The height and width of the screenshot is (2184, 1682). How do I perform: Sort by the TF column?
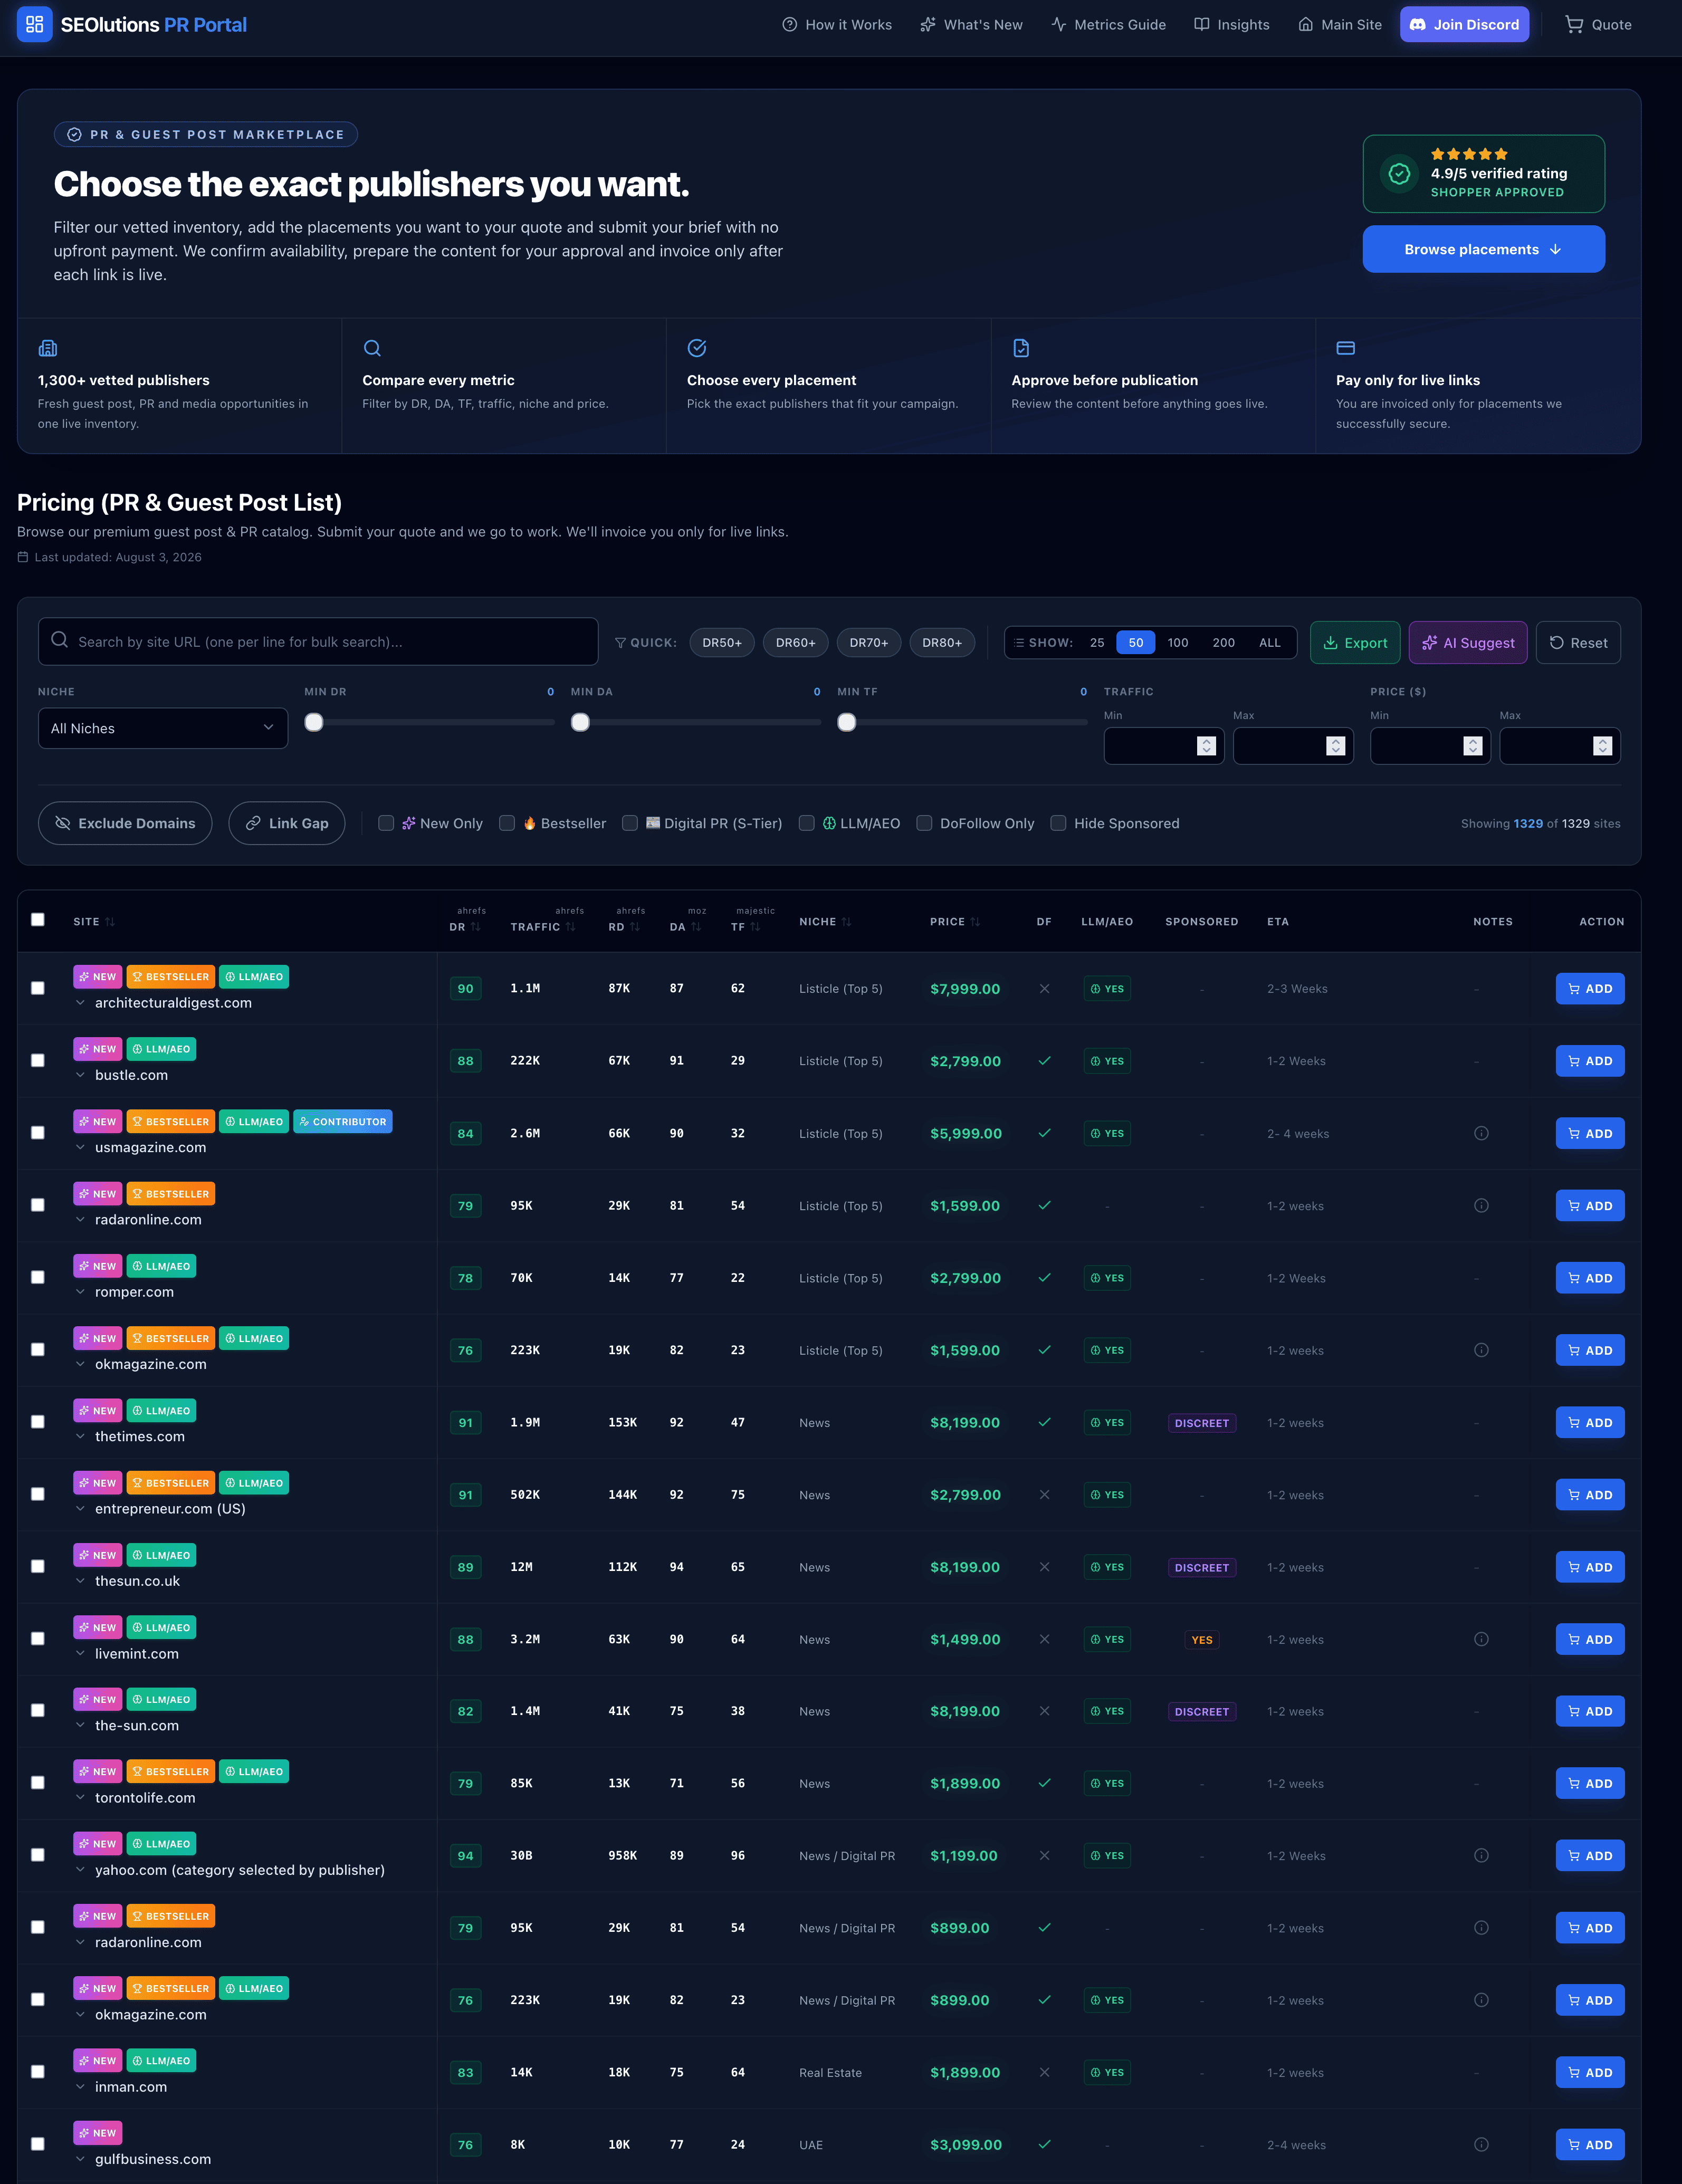click(755, 927)
